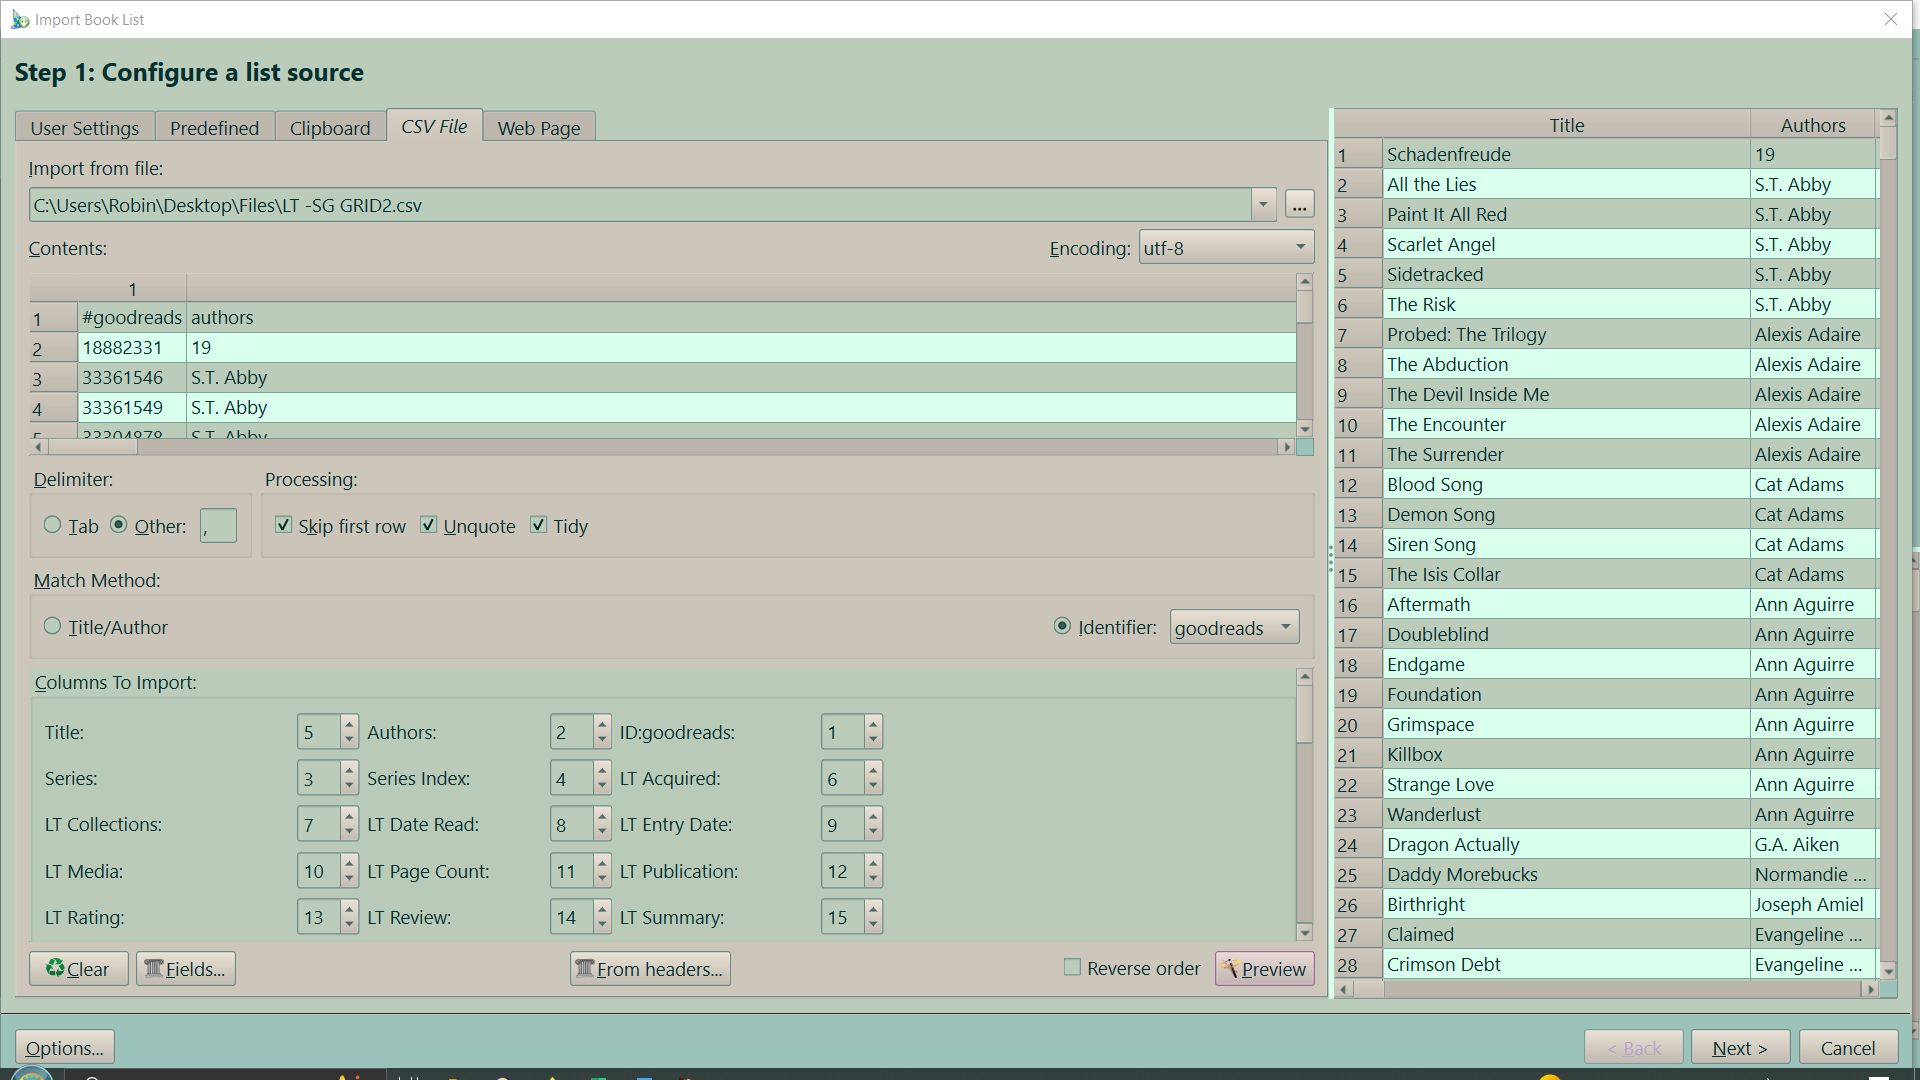This screenshot has height=1080, width=1920.
Task: Open the Options dialog button
Action: [x=64, y=1047]
